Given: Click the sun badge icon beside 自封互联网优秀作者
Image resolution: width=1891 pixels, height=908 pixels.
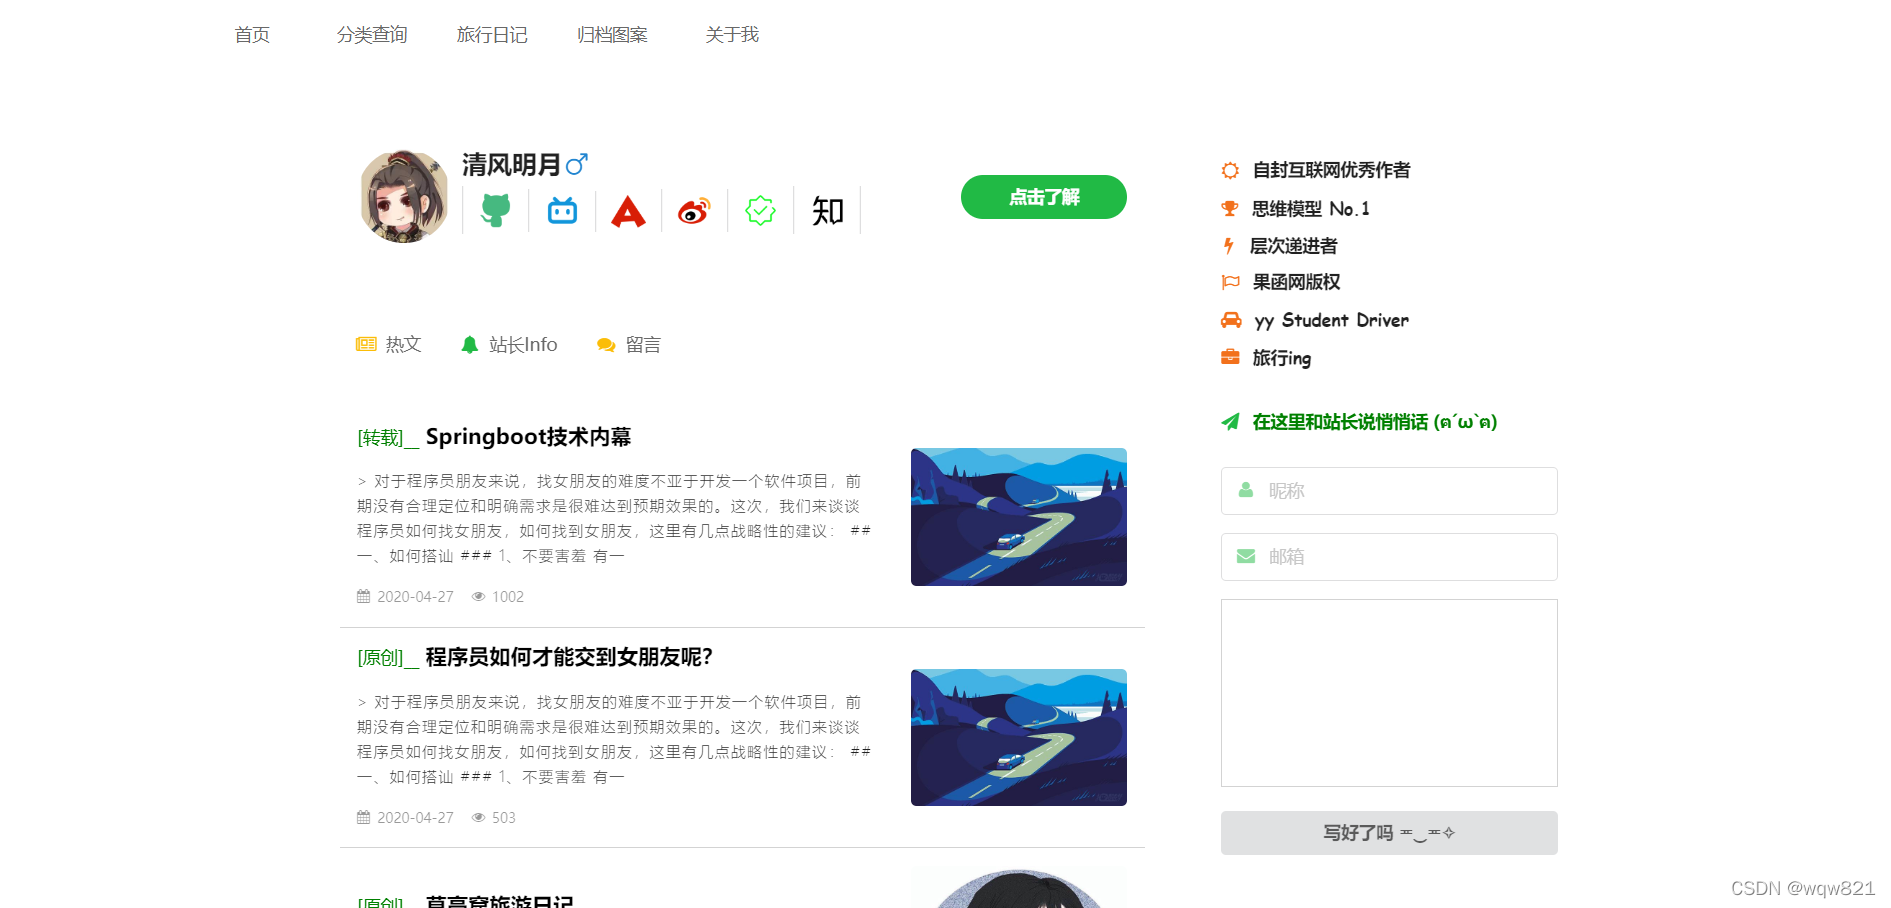Looking at the screenshot, I should pos(1230,170).
